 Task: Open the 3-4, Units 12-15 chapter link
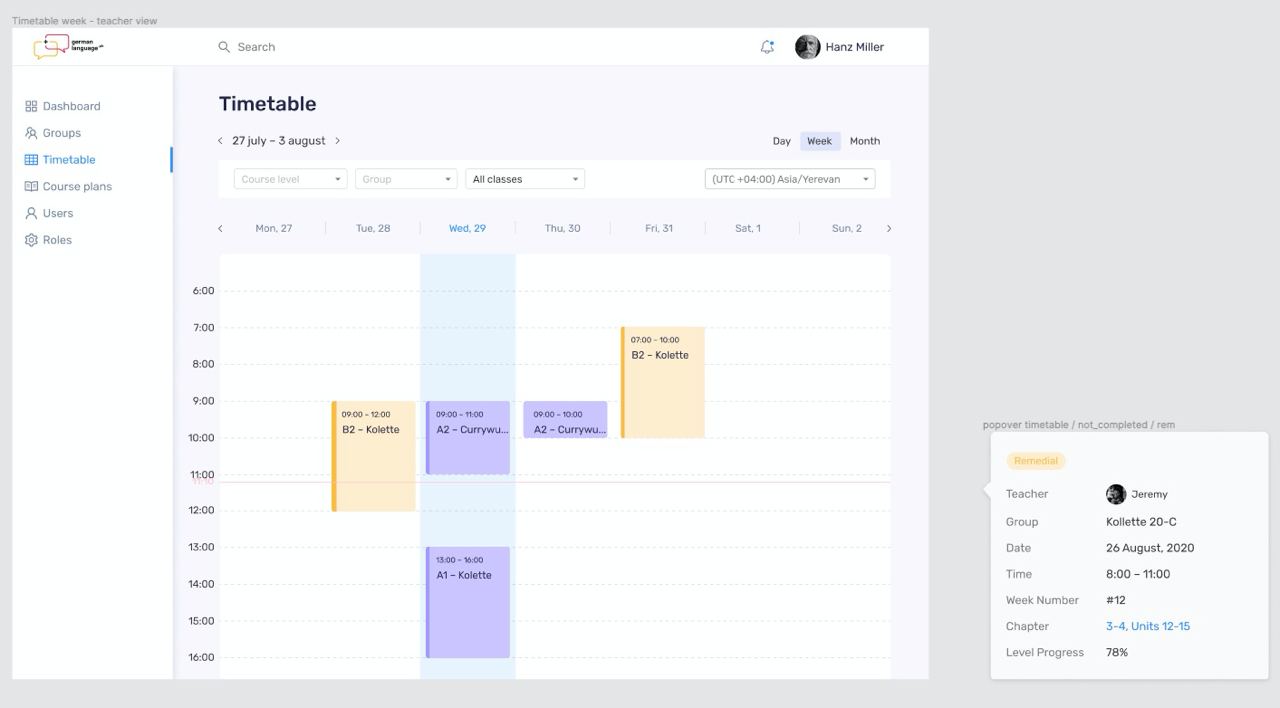[1147, 626]
